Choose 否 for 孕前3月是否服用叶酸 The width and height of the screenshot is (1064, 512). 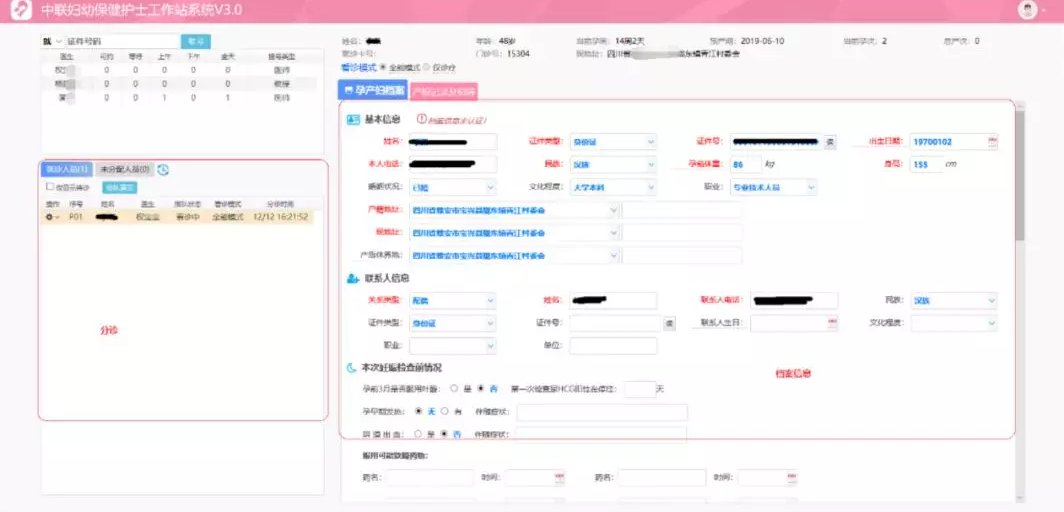coord(480,389)
